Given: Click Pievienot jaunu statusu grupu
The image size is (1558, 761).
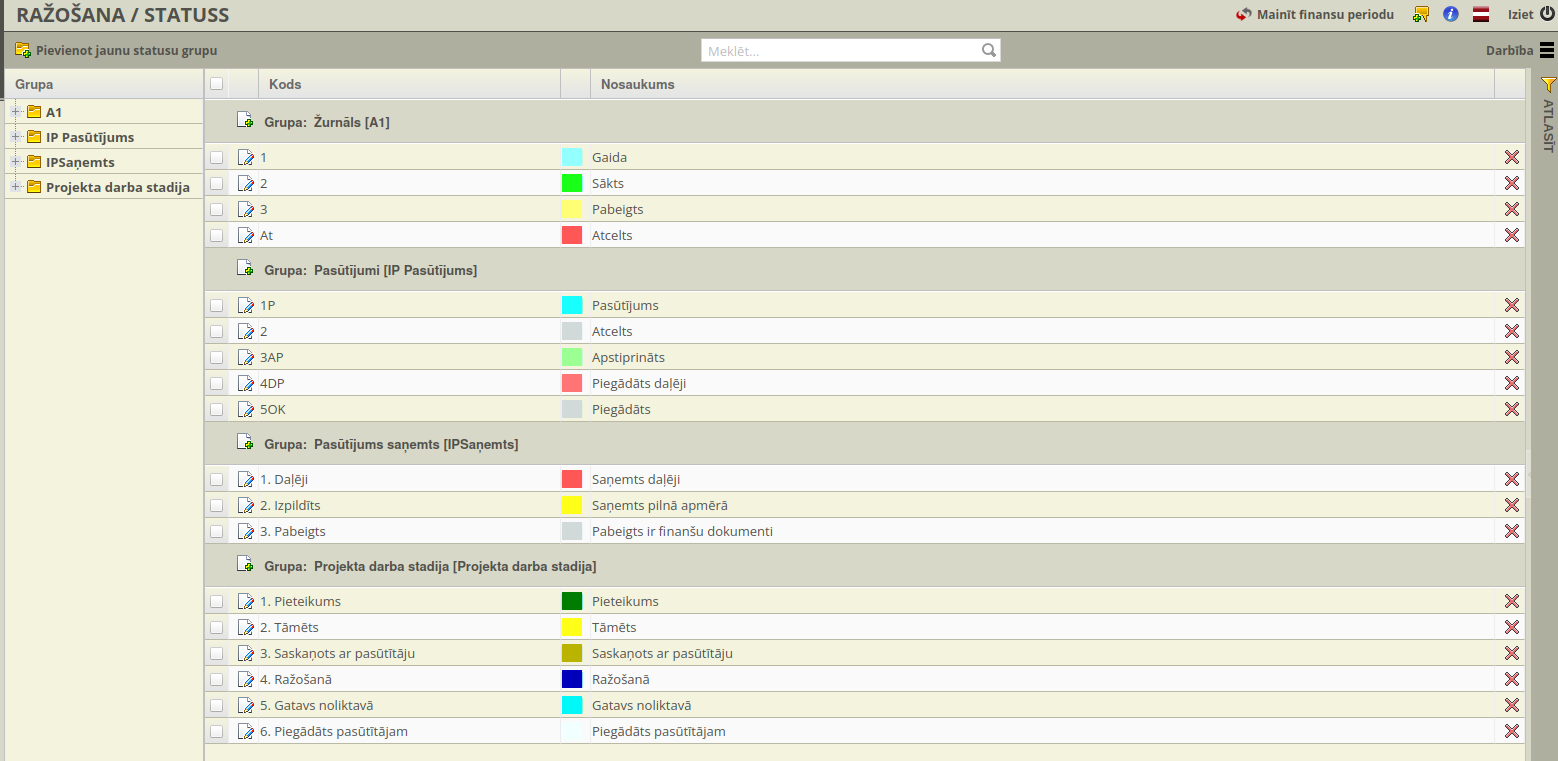Looking at the screenshot, I should click(x=116, y=50).
